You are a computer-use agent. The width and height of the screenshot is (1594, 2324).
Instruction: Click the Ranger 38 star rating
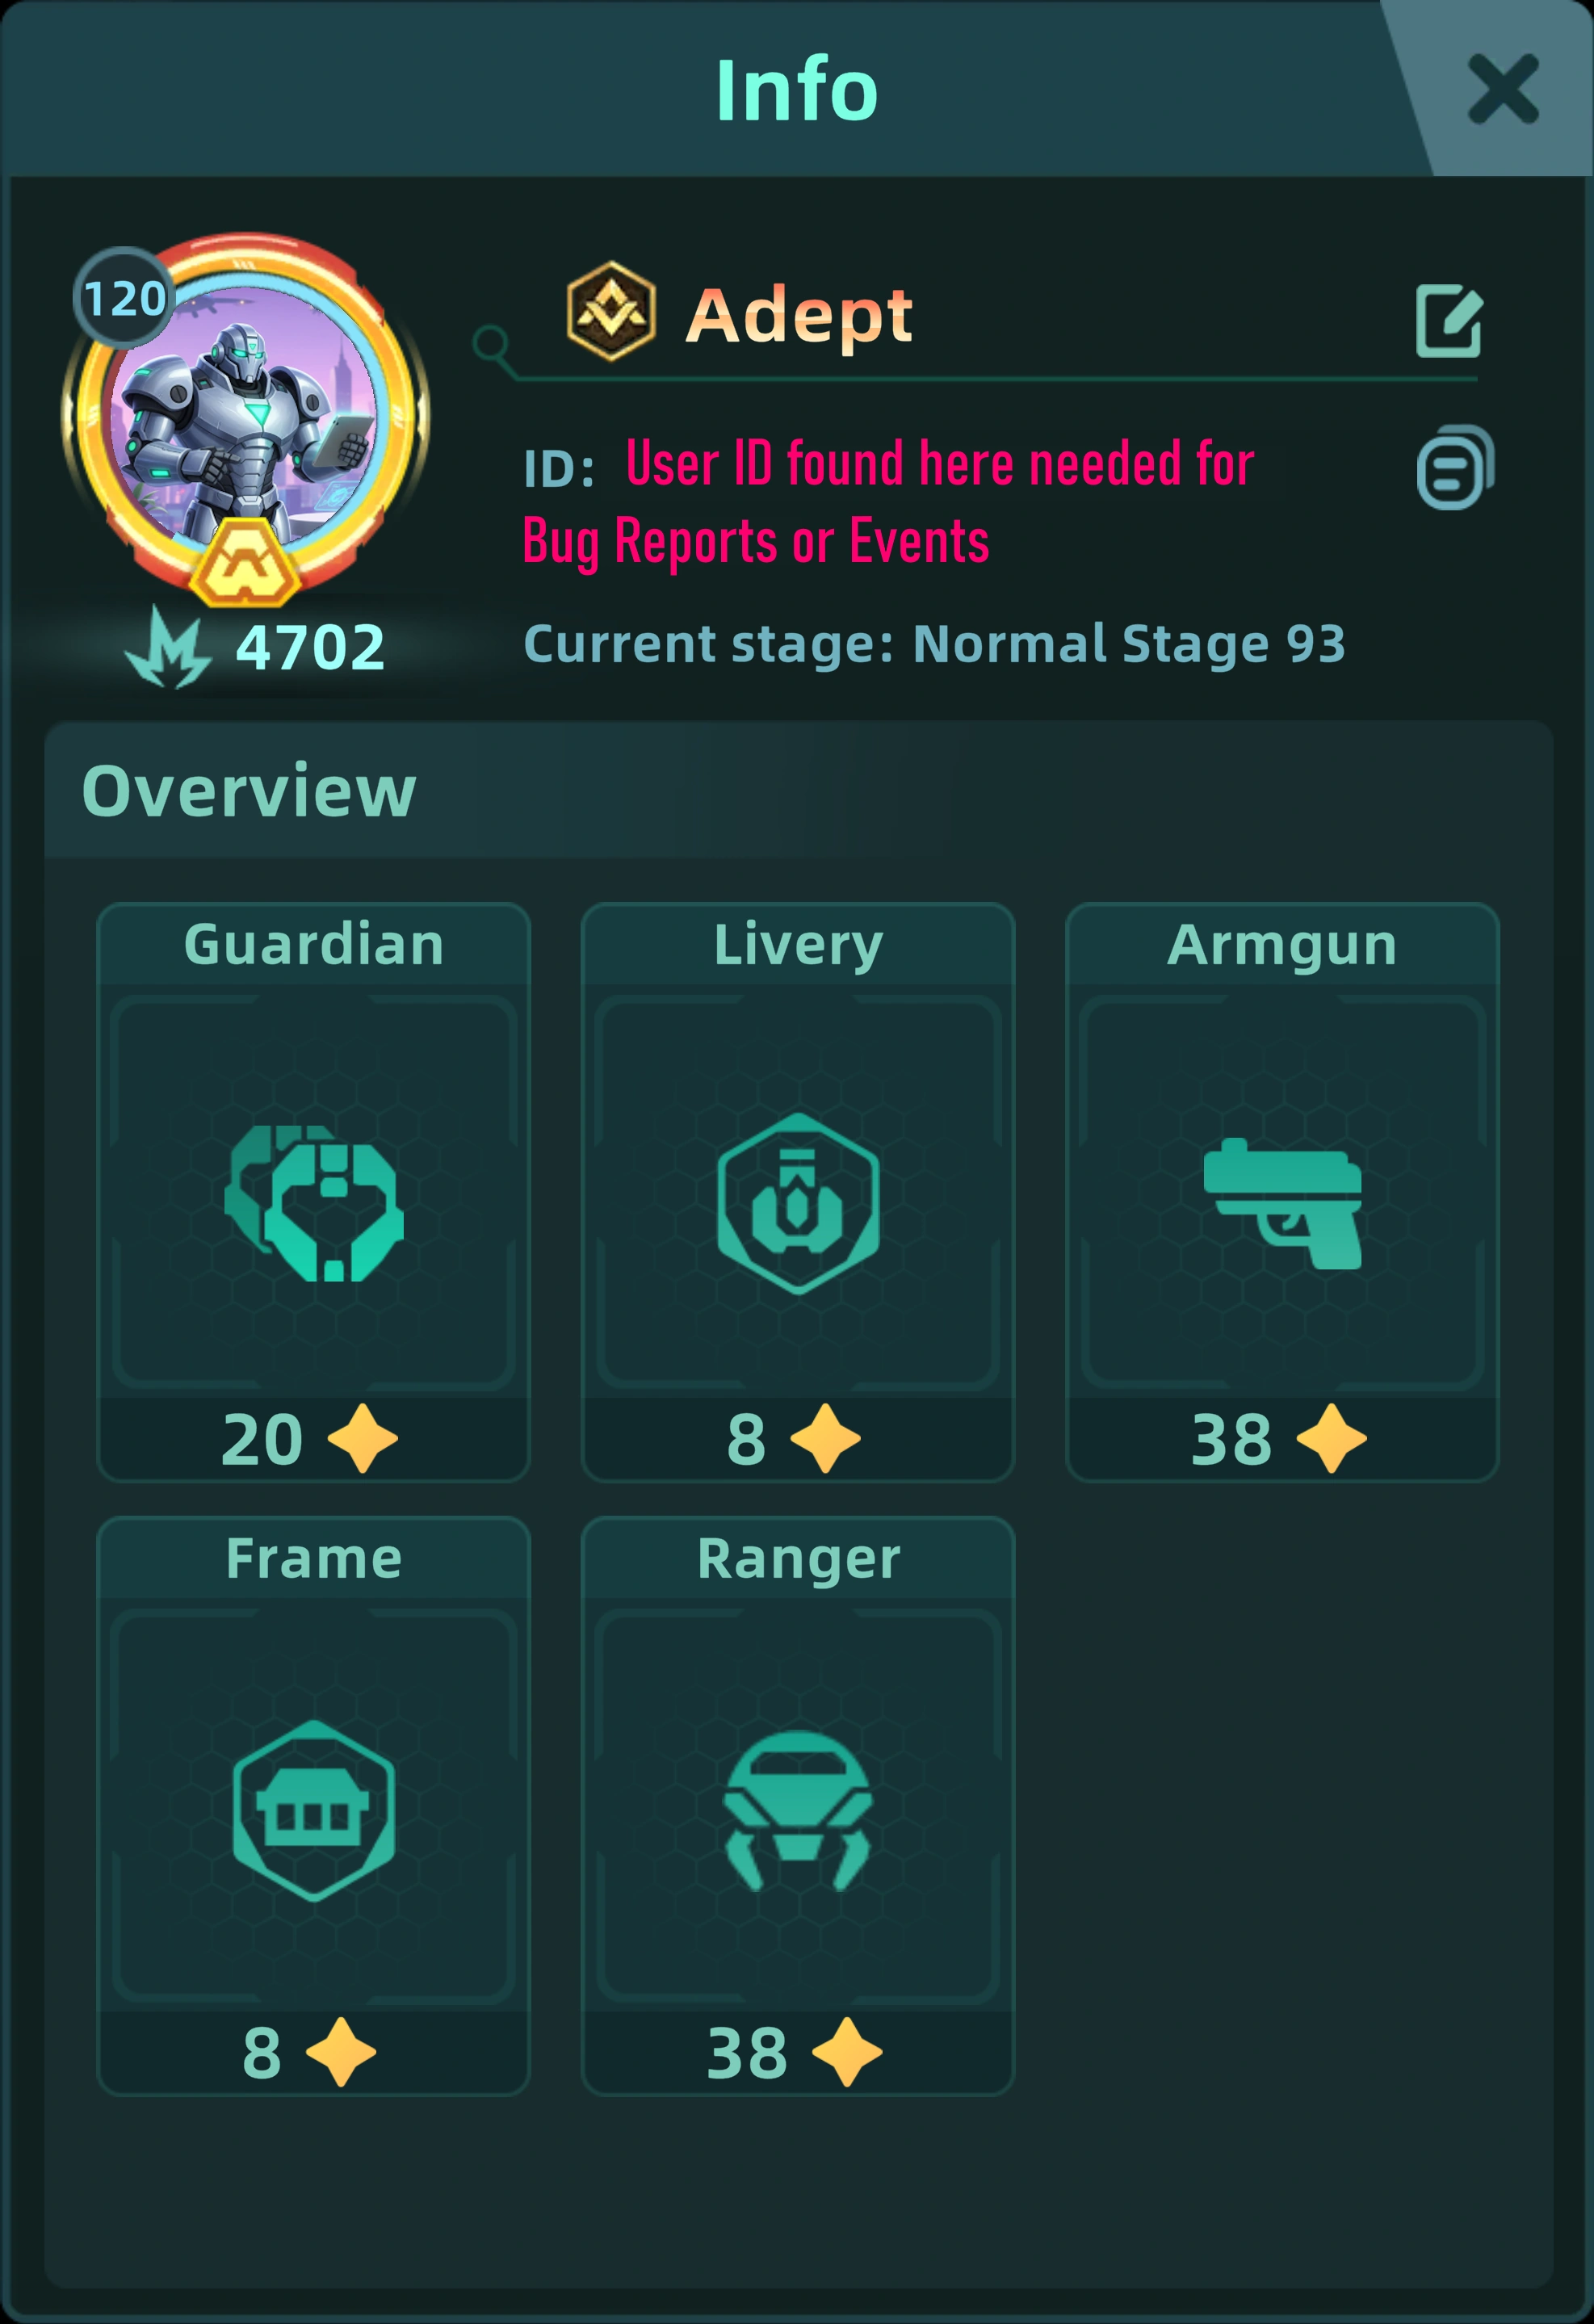(795, 2052)
